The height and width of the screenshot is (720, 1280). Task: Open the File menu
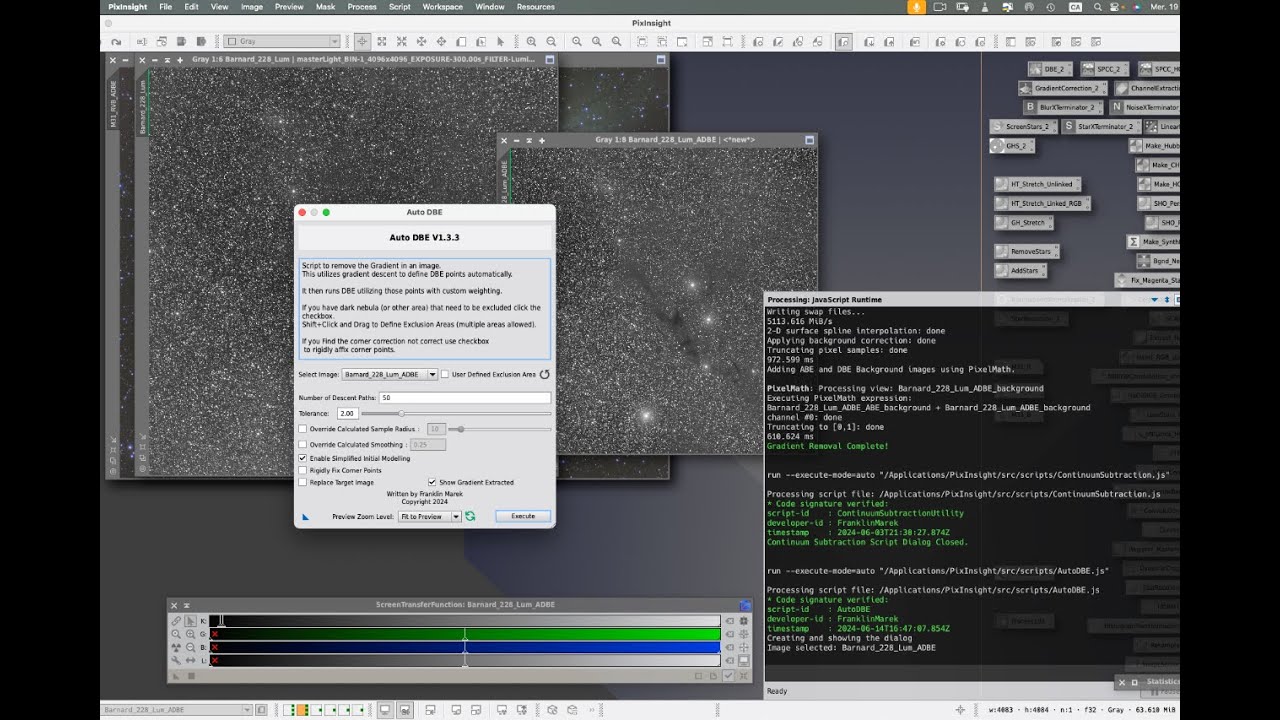165,7
